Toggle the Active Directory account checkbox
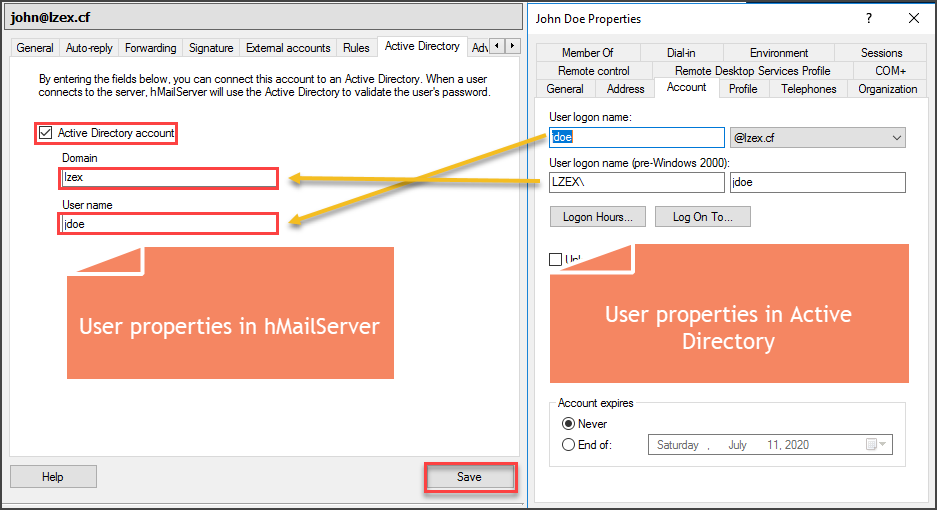The height and width of the screenshot is (510, 937). [45, 133]
